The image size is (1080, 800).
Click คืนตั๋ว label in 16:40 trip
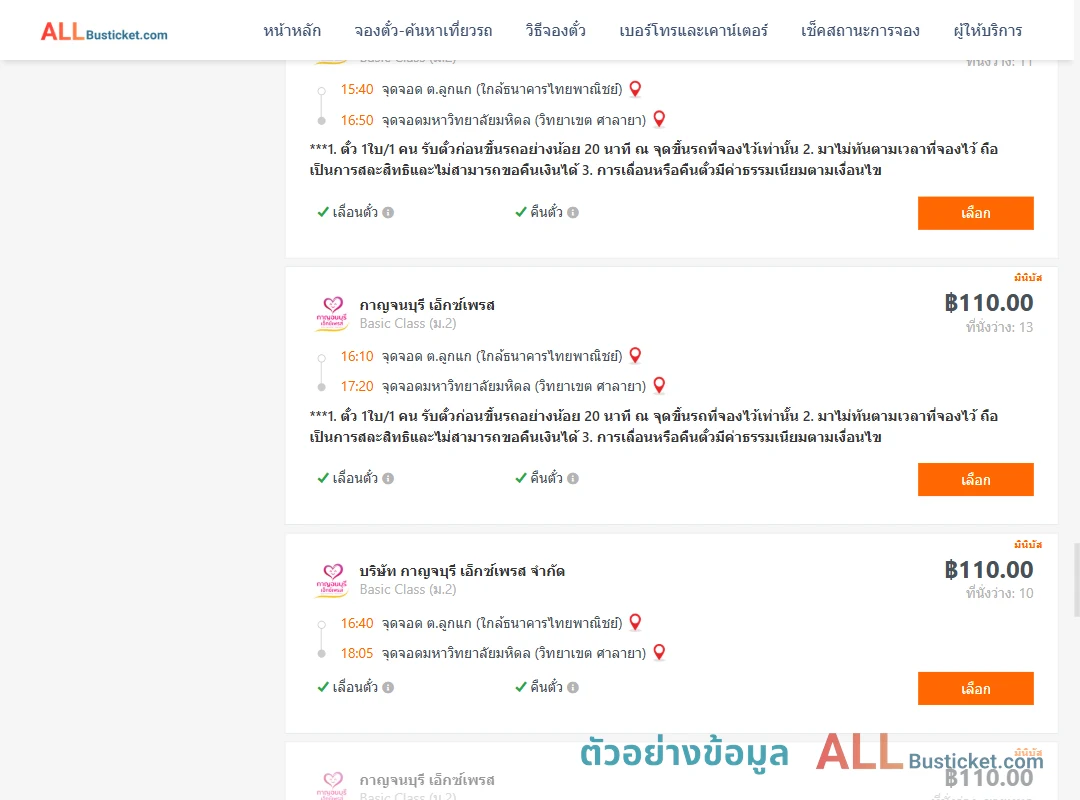click(x=546, y=686)
